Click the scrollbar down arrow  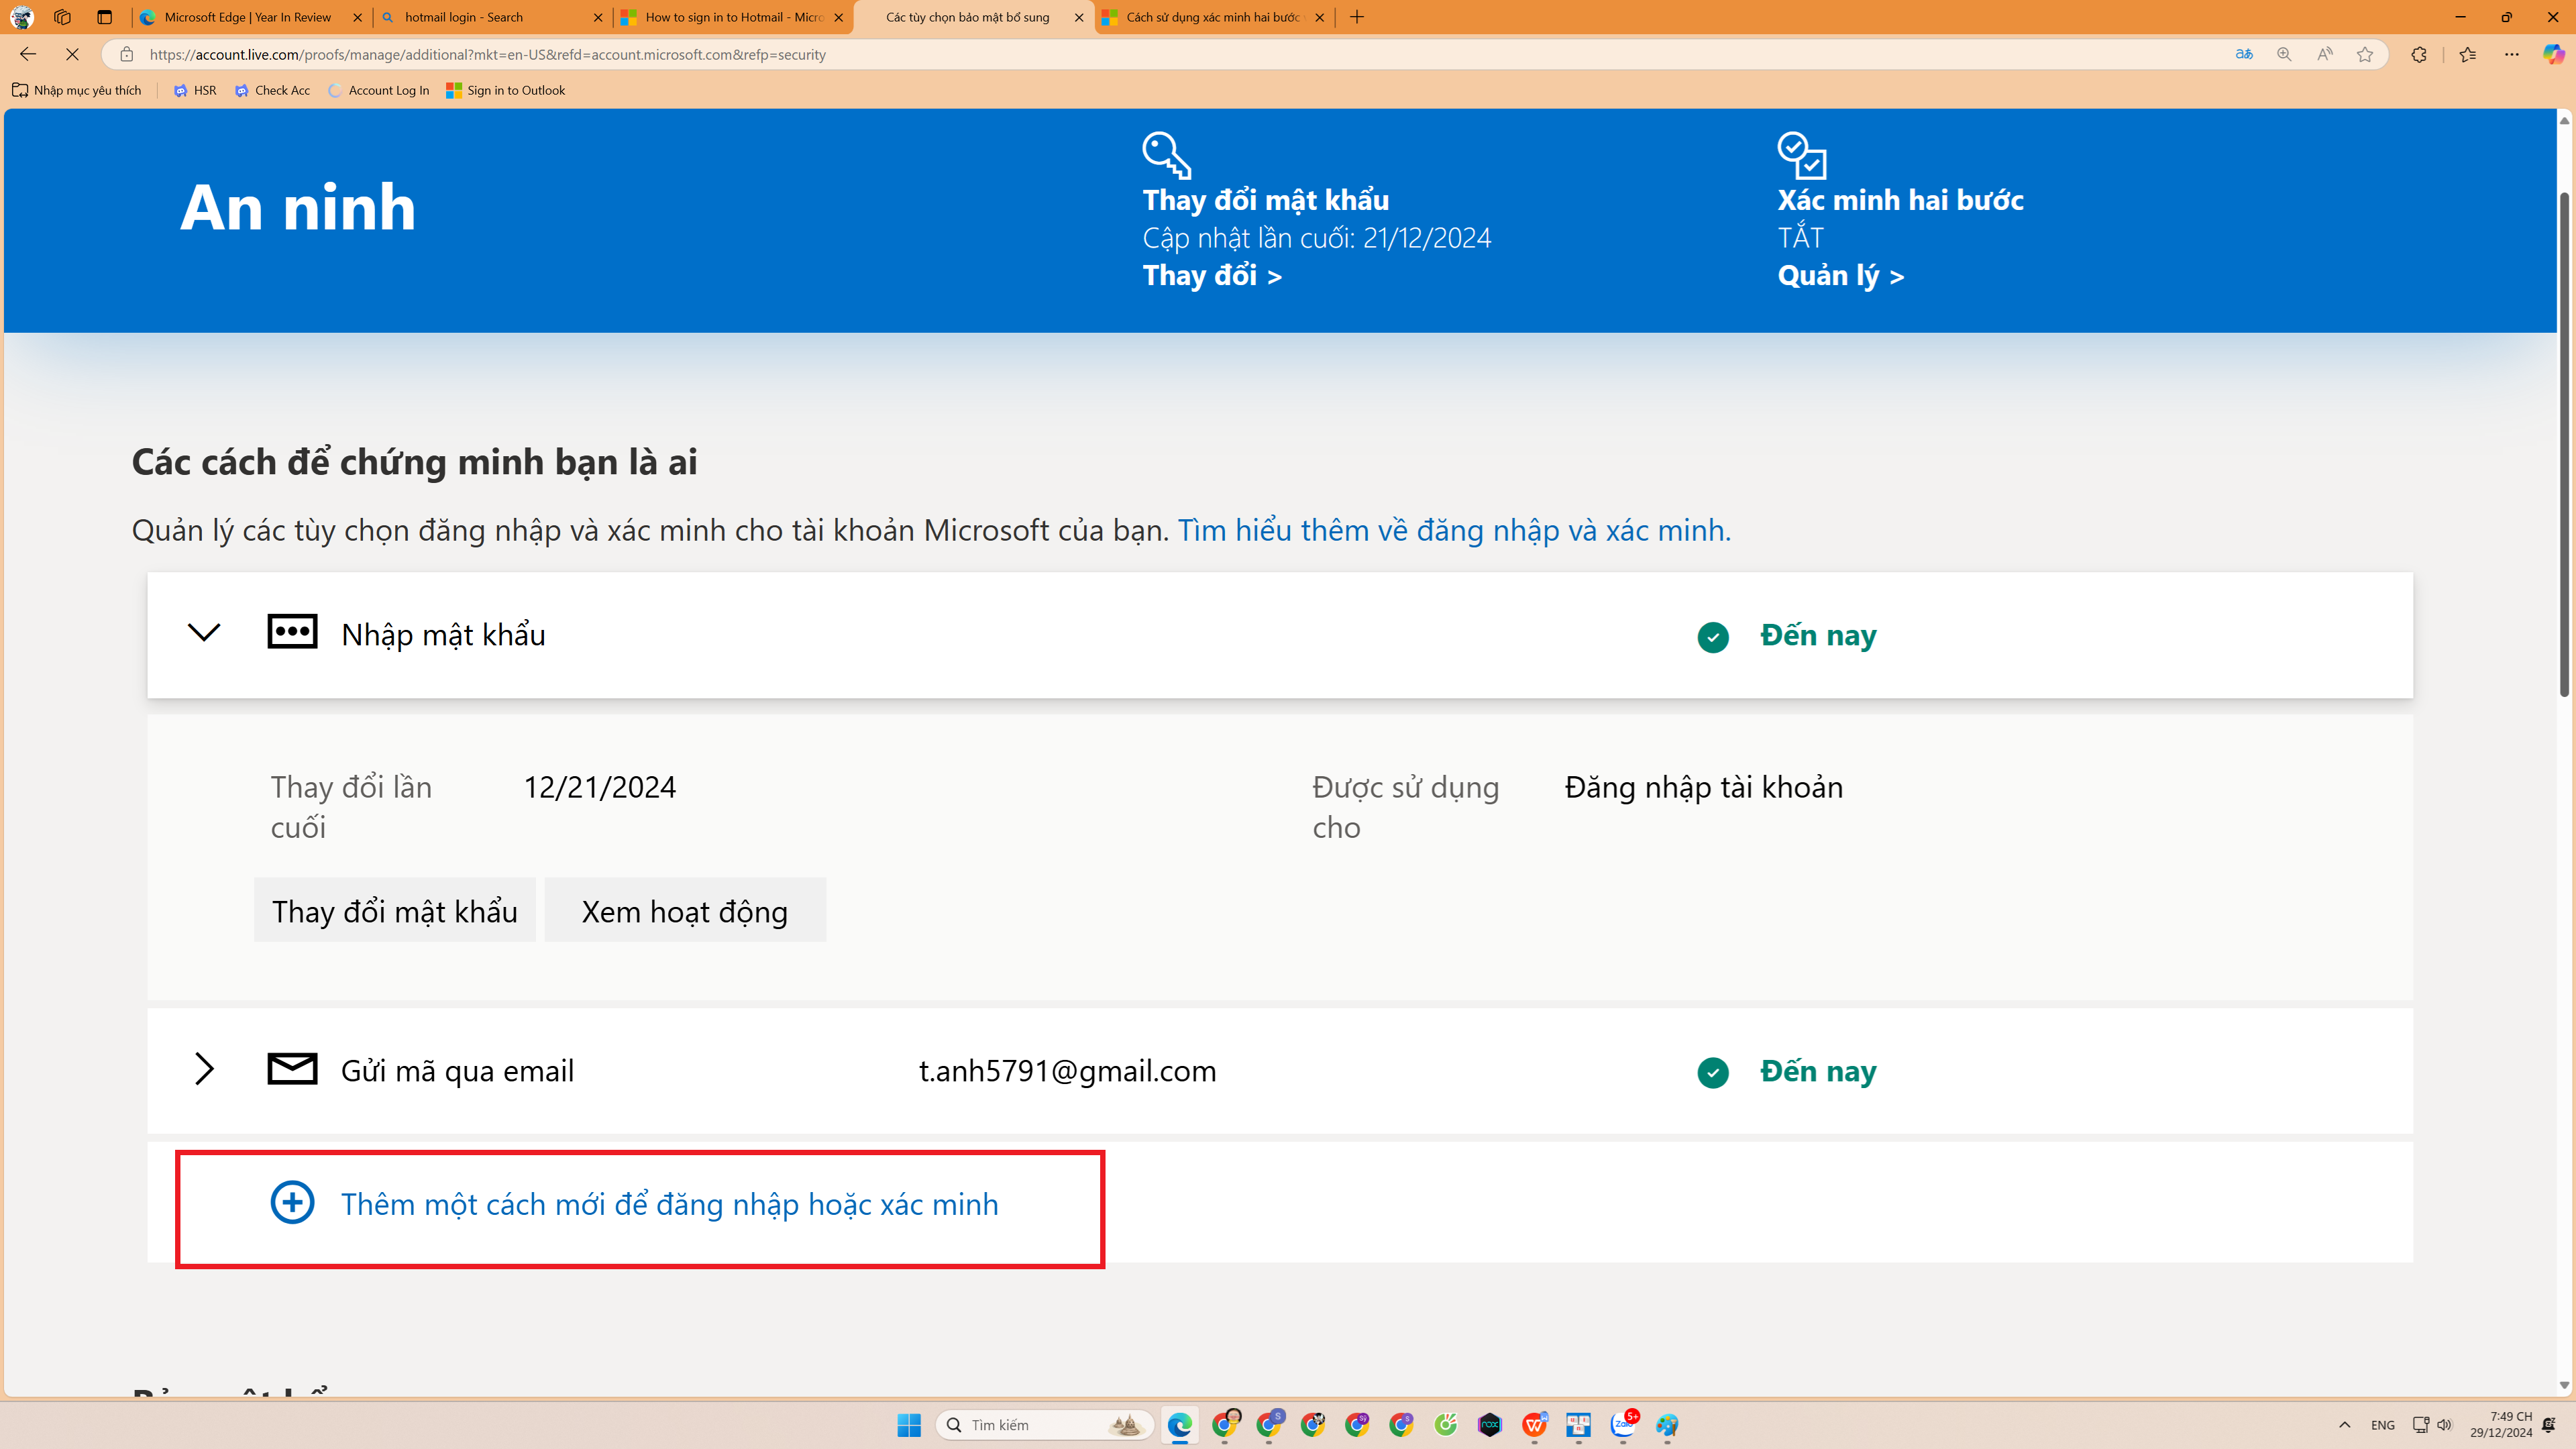pos(2564,1385)
